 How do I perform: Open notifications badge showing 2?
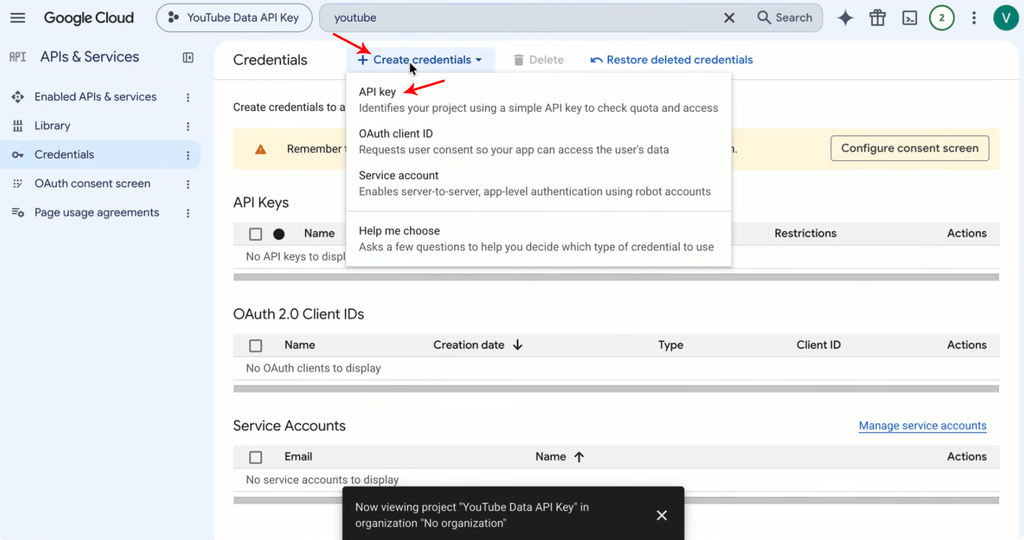(x=942, y=18)
